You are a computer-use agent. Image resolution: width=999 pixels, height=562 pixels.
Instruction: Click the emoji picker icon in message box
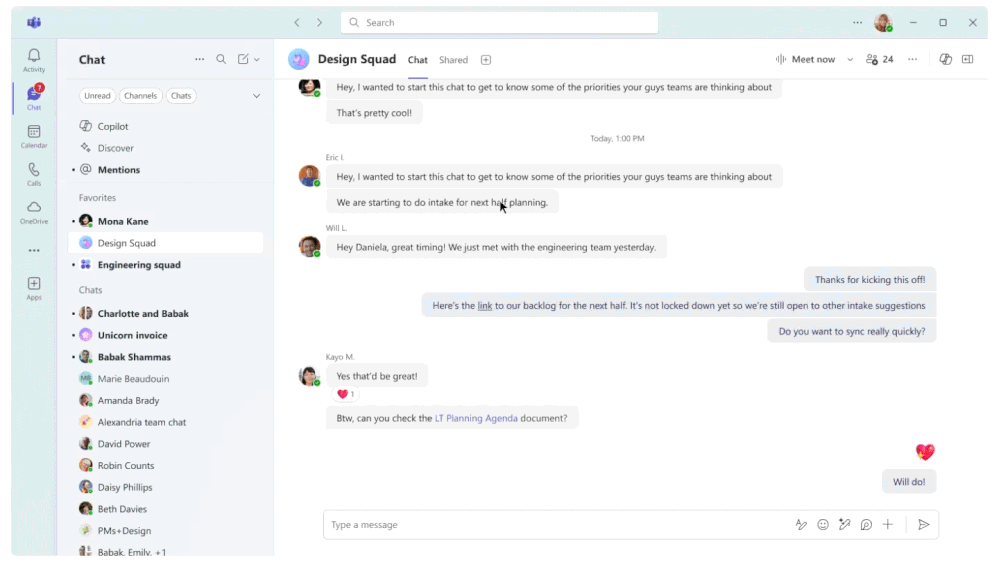pos(823,524)
